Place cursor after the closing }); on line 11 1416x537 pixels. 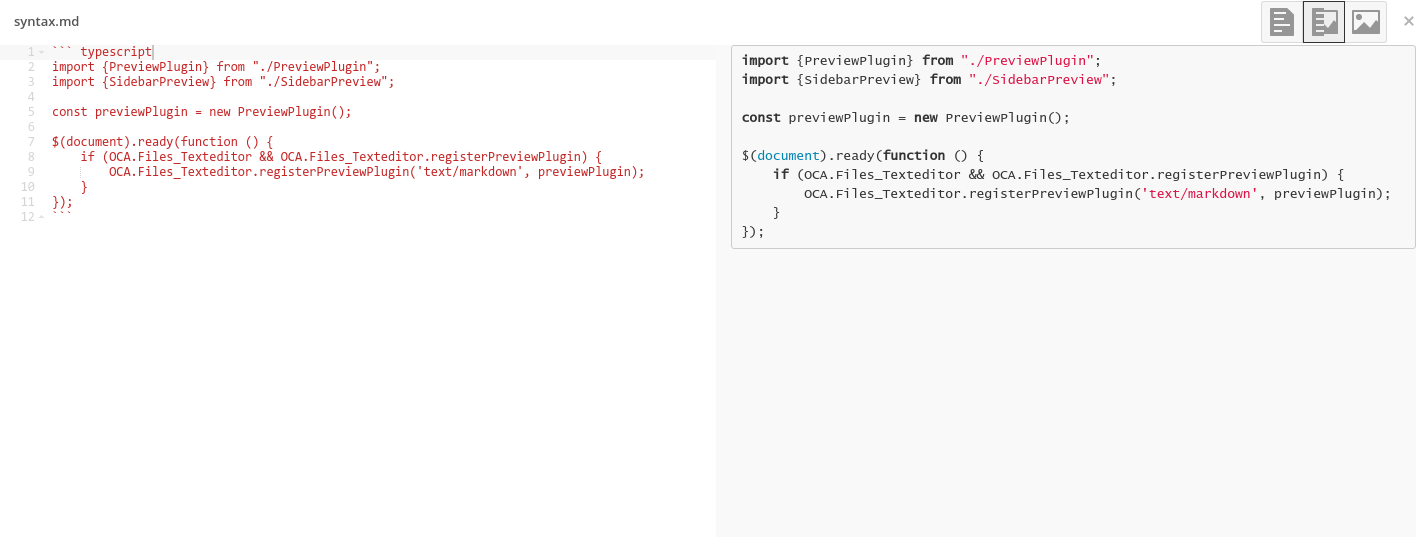[74, 202]
